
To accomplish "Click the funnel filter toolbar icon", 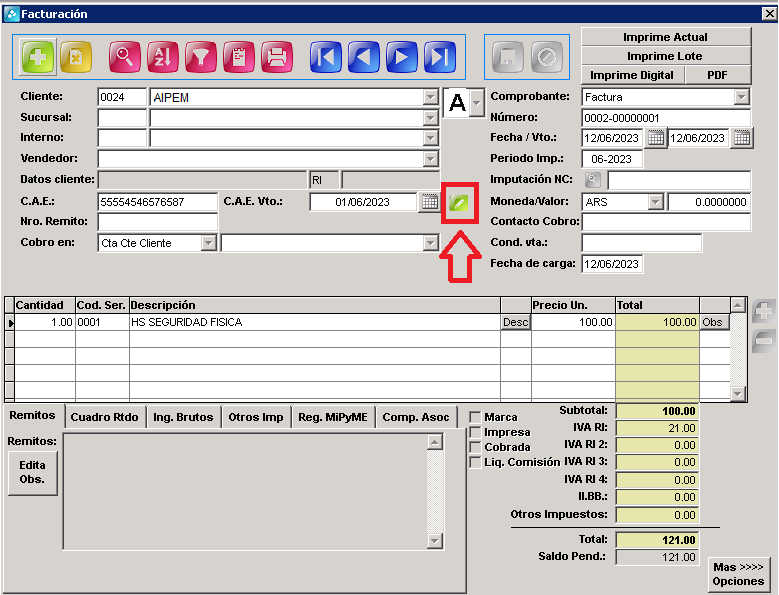I will (x=201, y=57).
